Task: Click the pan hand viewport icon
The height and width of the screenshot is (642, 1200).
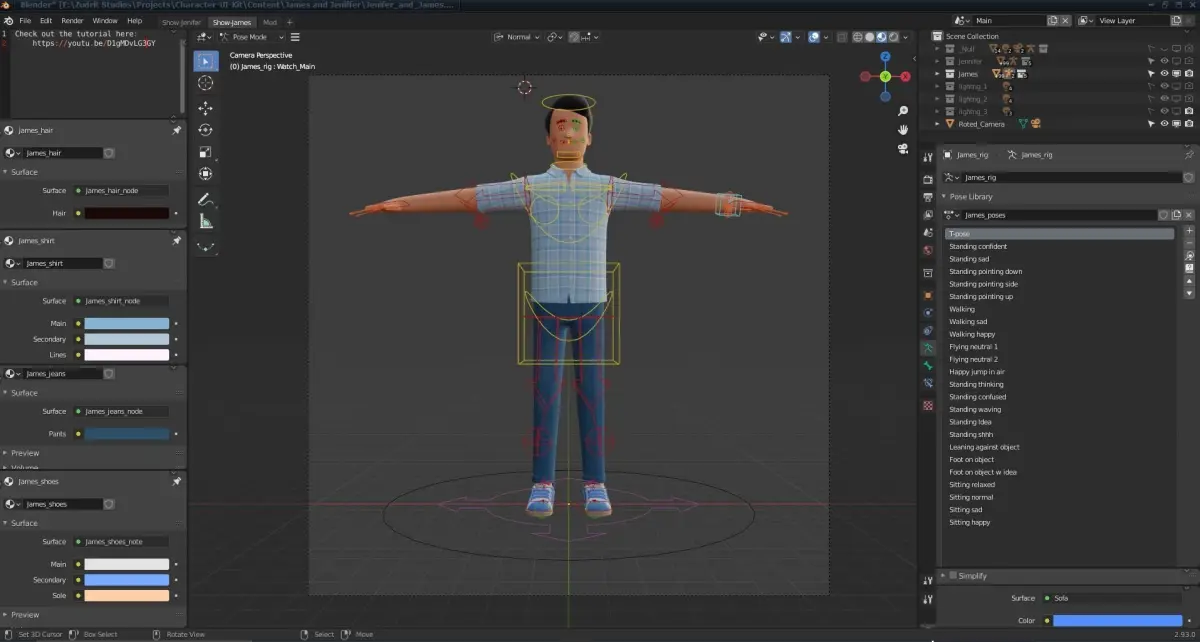Action: tap(903, 129)
